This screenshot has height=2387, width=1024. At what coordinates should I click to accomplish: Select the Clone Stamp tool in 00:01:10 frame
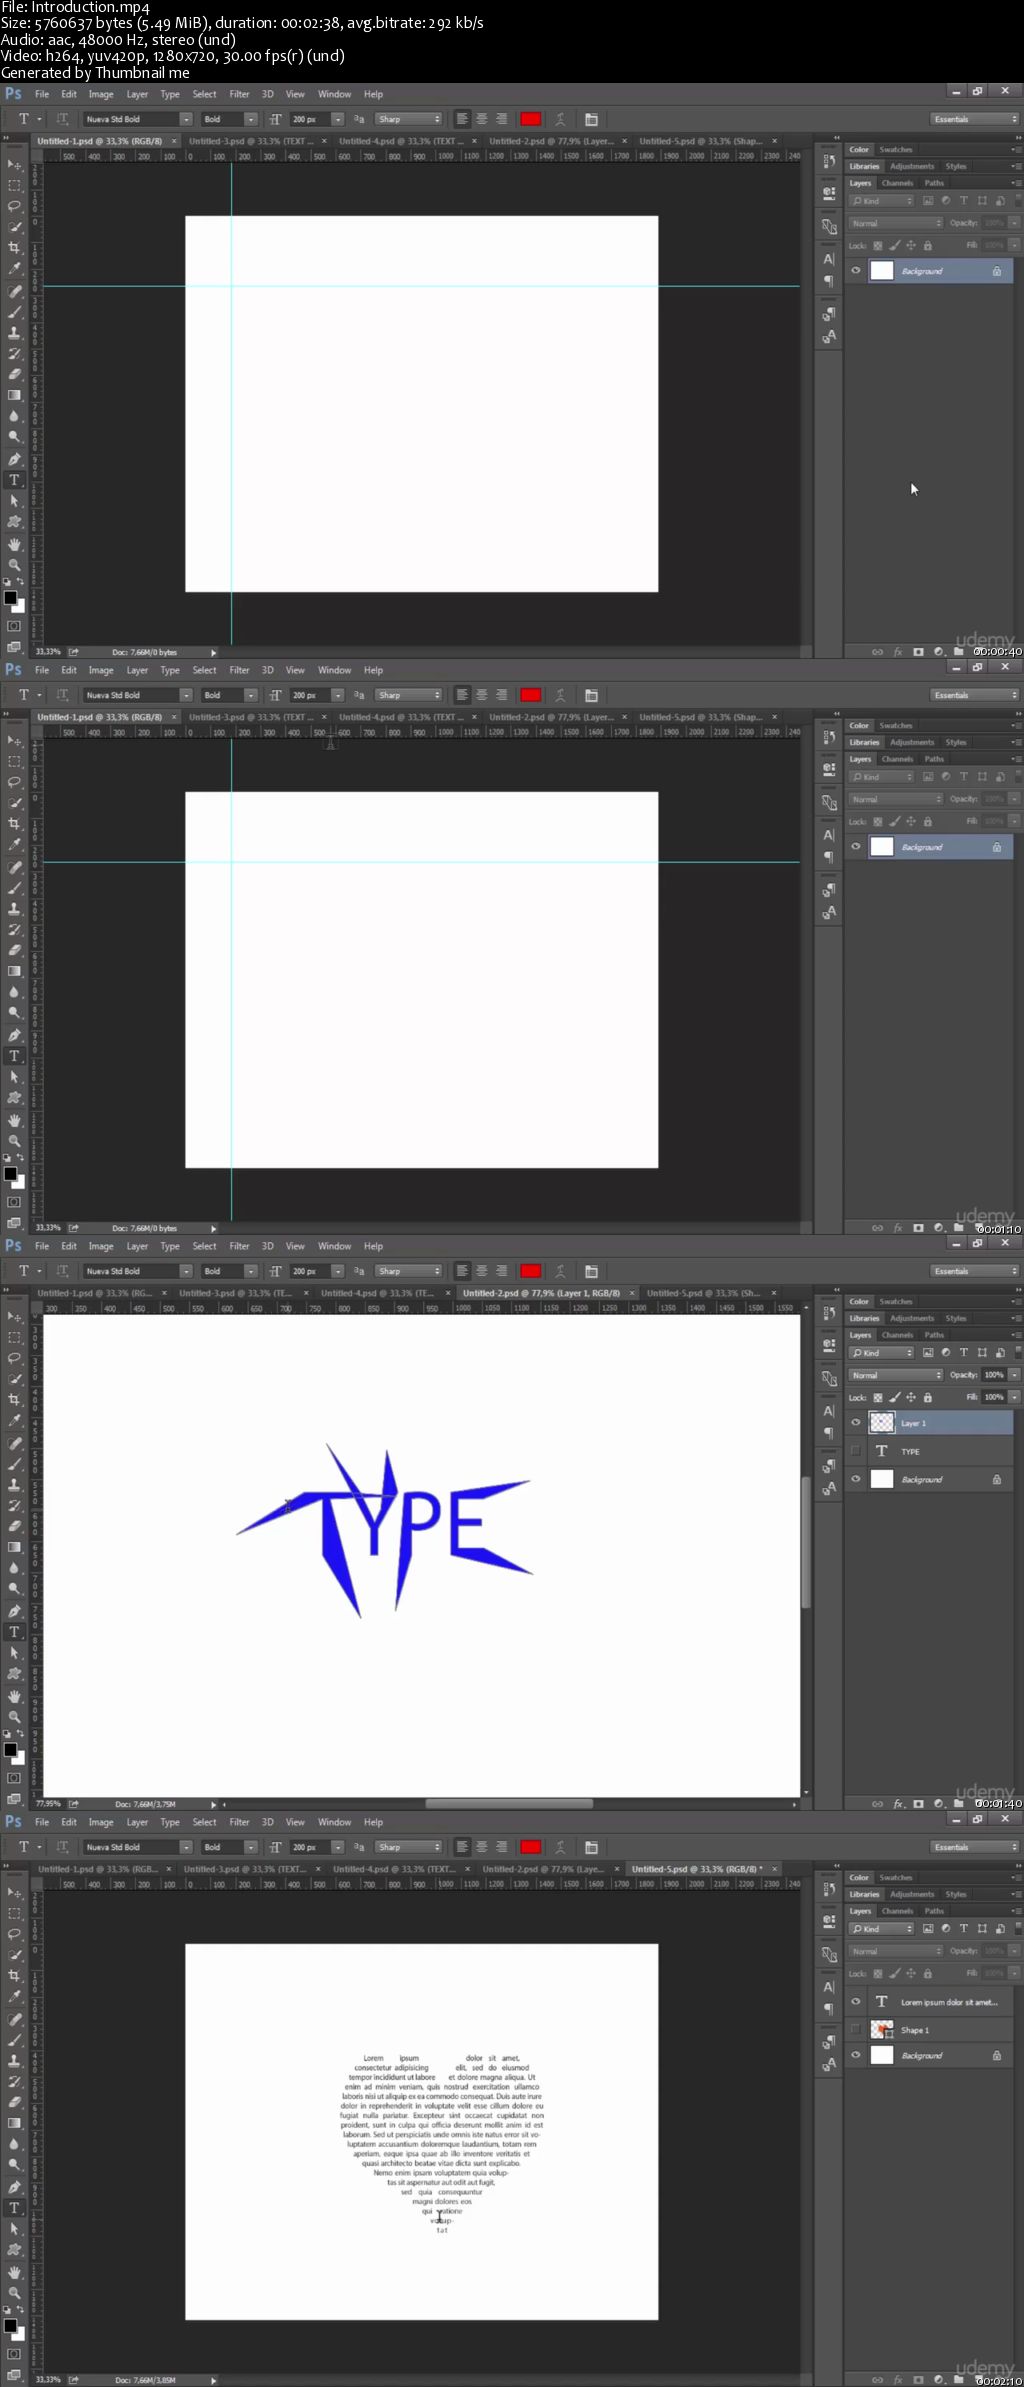point(14,909)
